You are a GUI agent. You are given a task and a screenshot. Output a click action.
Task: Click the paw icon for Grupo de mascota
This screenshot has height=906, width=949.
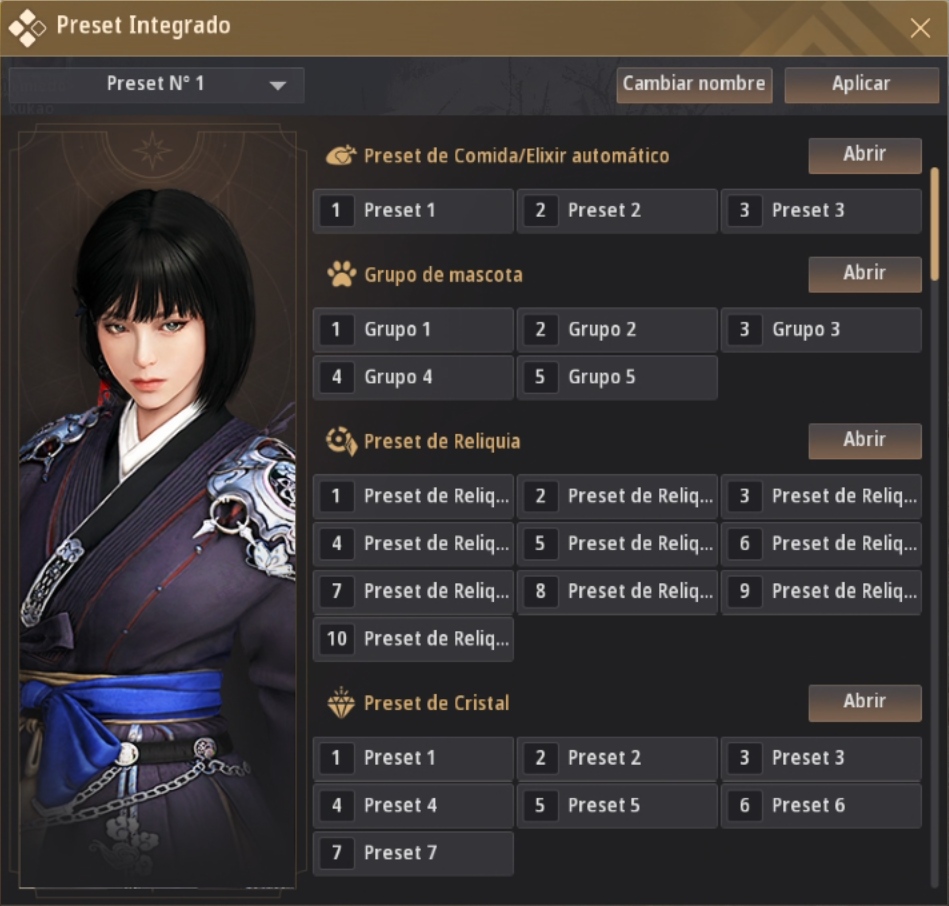click(x=341, y=274)
